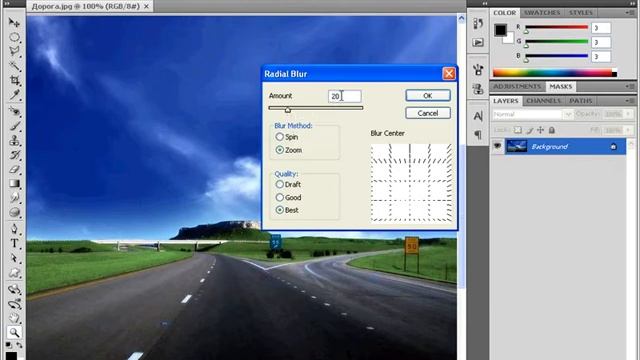Open the Color panel options menu
The image size is (640, 360).
(x=630, y=13)
